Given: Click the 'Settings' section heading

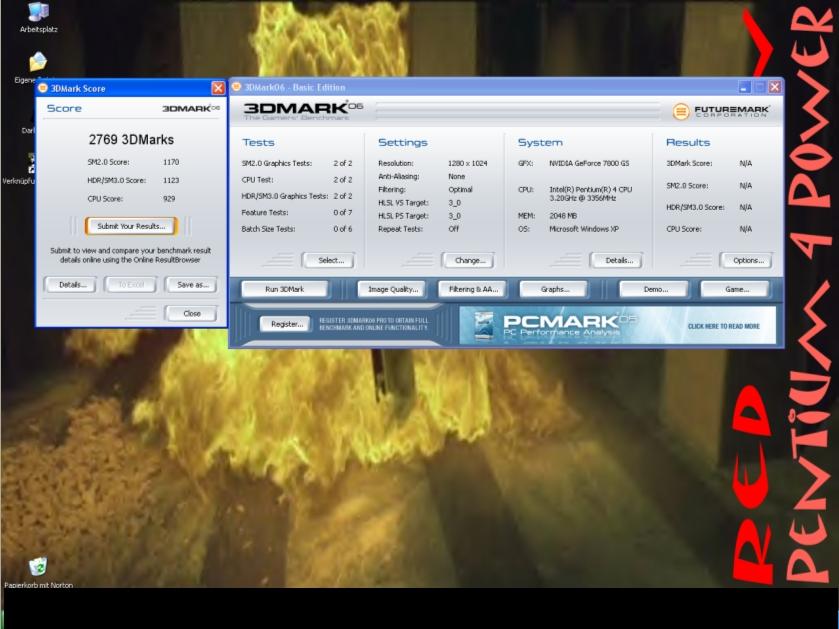Looking at the screenshot, I should [402, 142].
